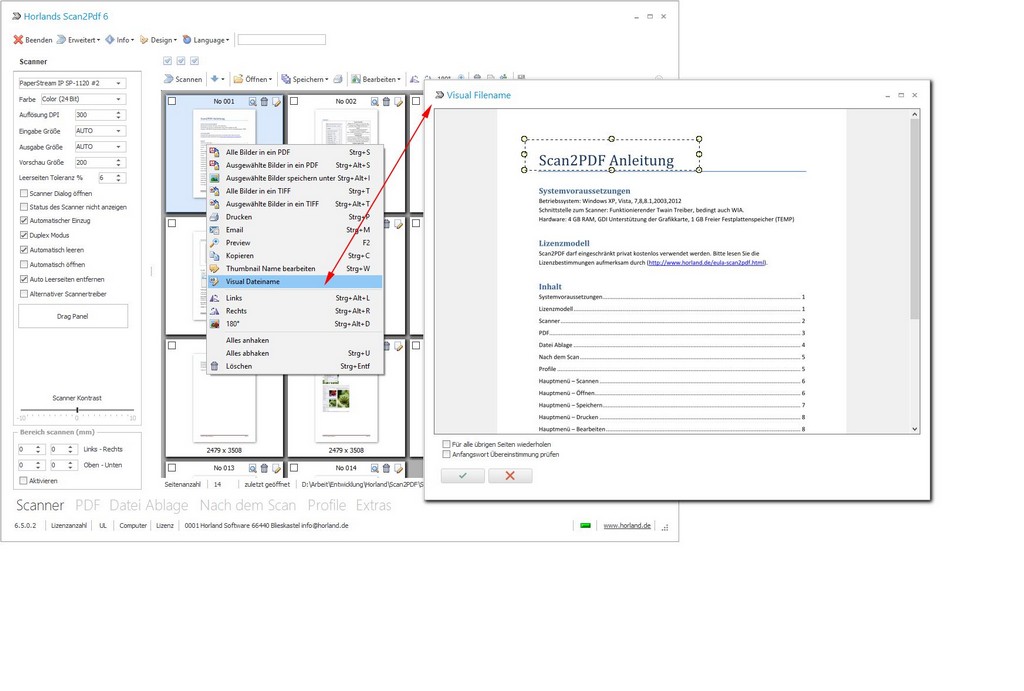Open the horland.de eula link in document
Screen dimensions: 1024x691
coord(707,263)
